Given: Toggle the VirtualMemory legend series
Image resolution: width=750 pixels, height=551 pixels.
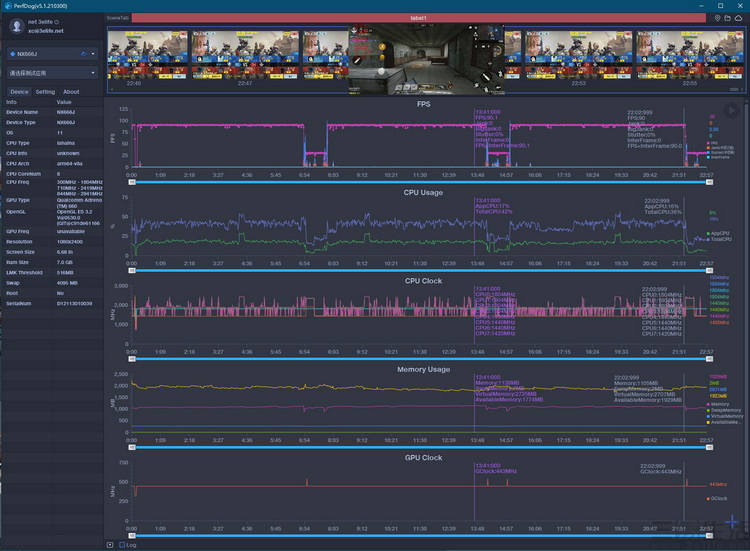Looking at the screenshot, I should tap(725, 416).
